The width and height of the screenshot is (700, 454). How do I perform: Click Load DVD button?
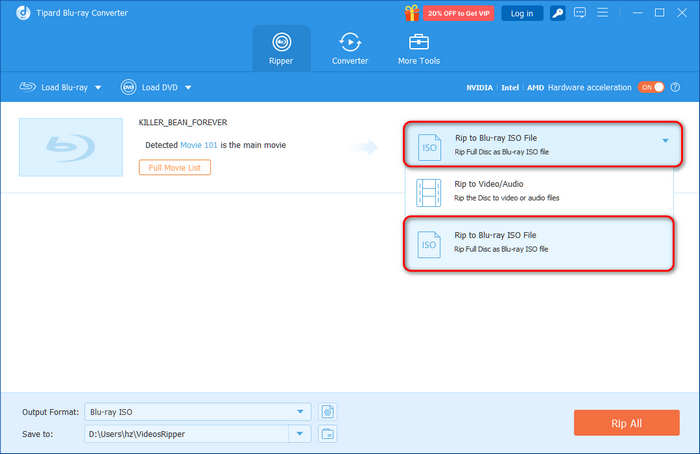150,87
